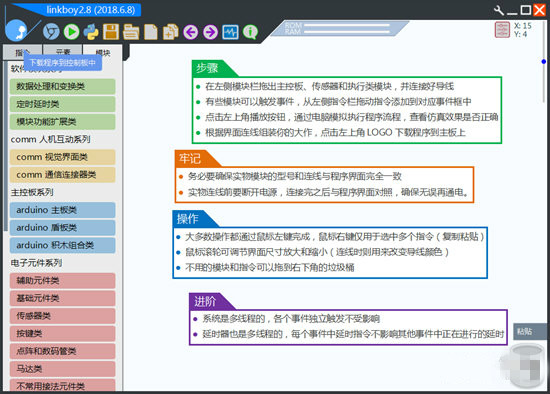The width and height of the screenshot is (550, 394).
Task: Click the linkboy logo download icon
Action: coord(16,31)
